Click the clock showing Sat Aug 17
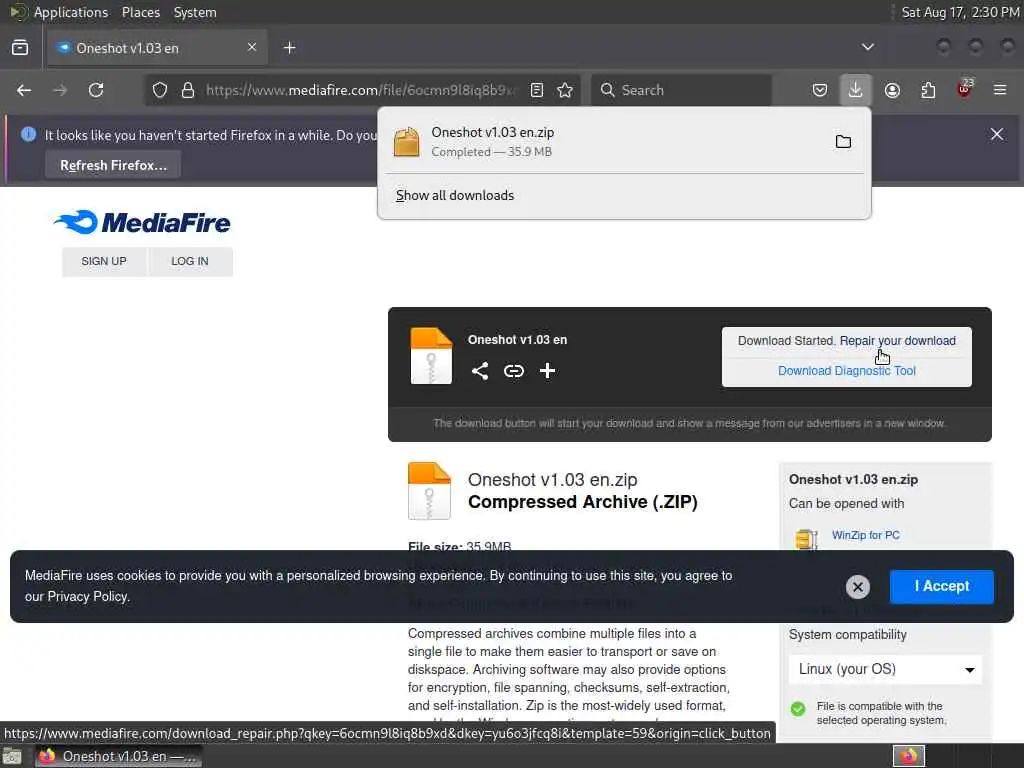 click(x=960, y=12)
